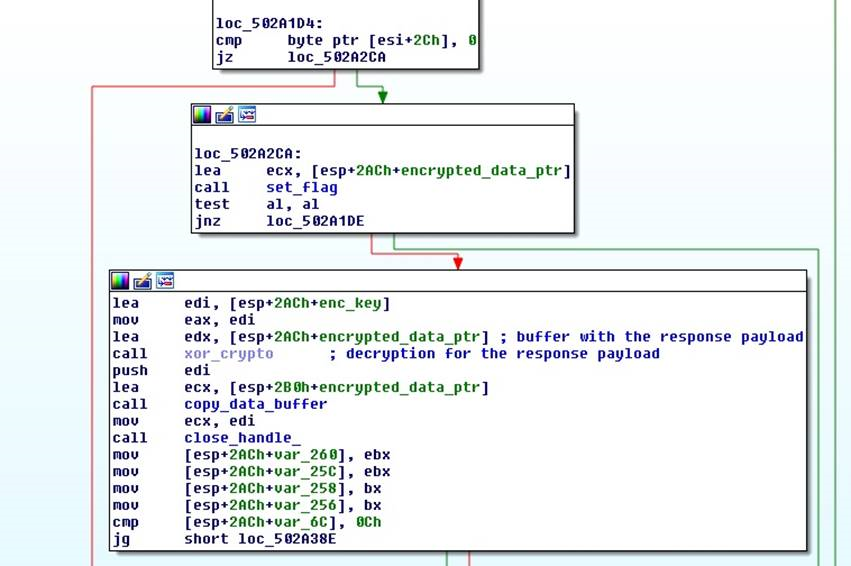Set node color on the xor_crypto block
Screen dimensions: 851x566
pyautogui.click(x=120, y=281)
